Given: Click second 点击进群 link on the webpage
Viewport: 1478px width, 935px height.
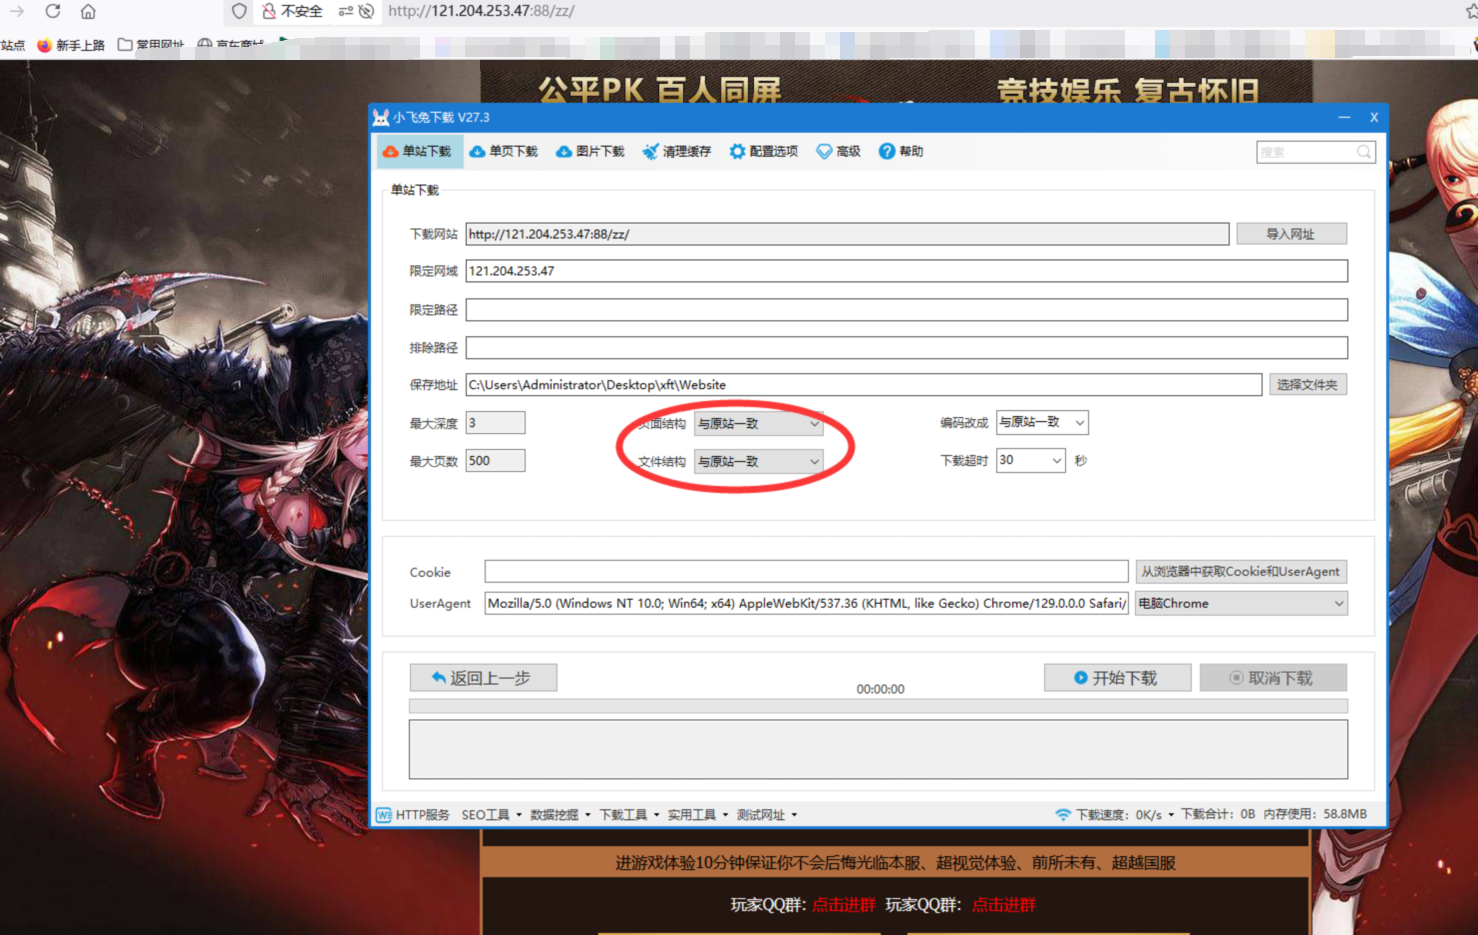Looking at the screenshot, I should [x=1003, y=905].
